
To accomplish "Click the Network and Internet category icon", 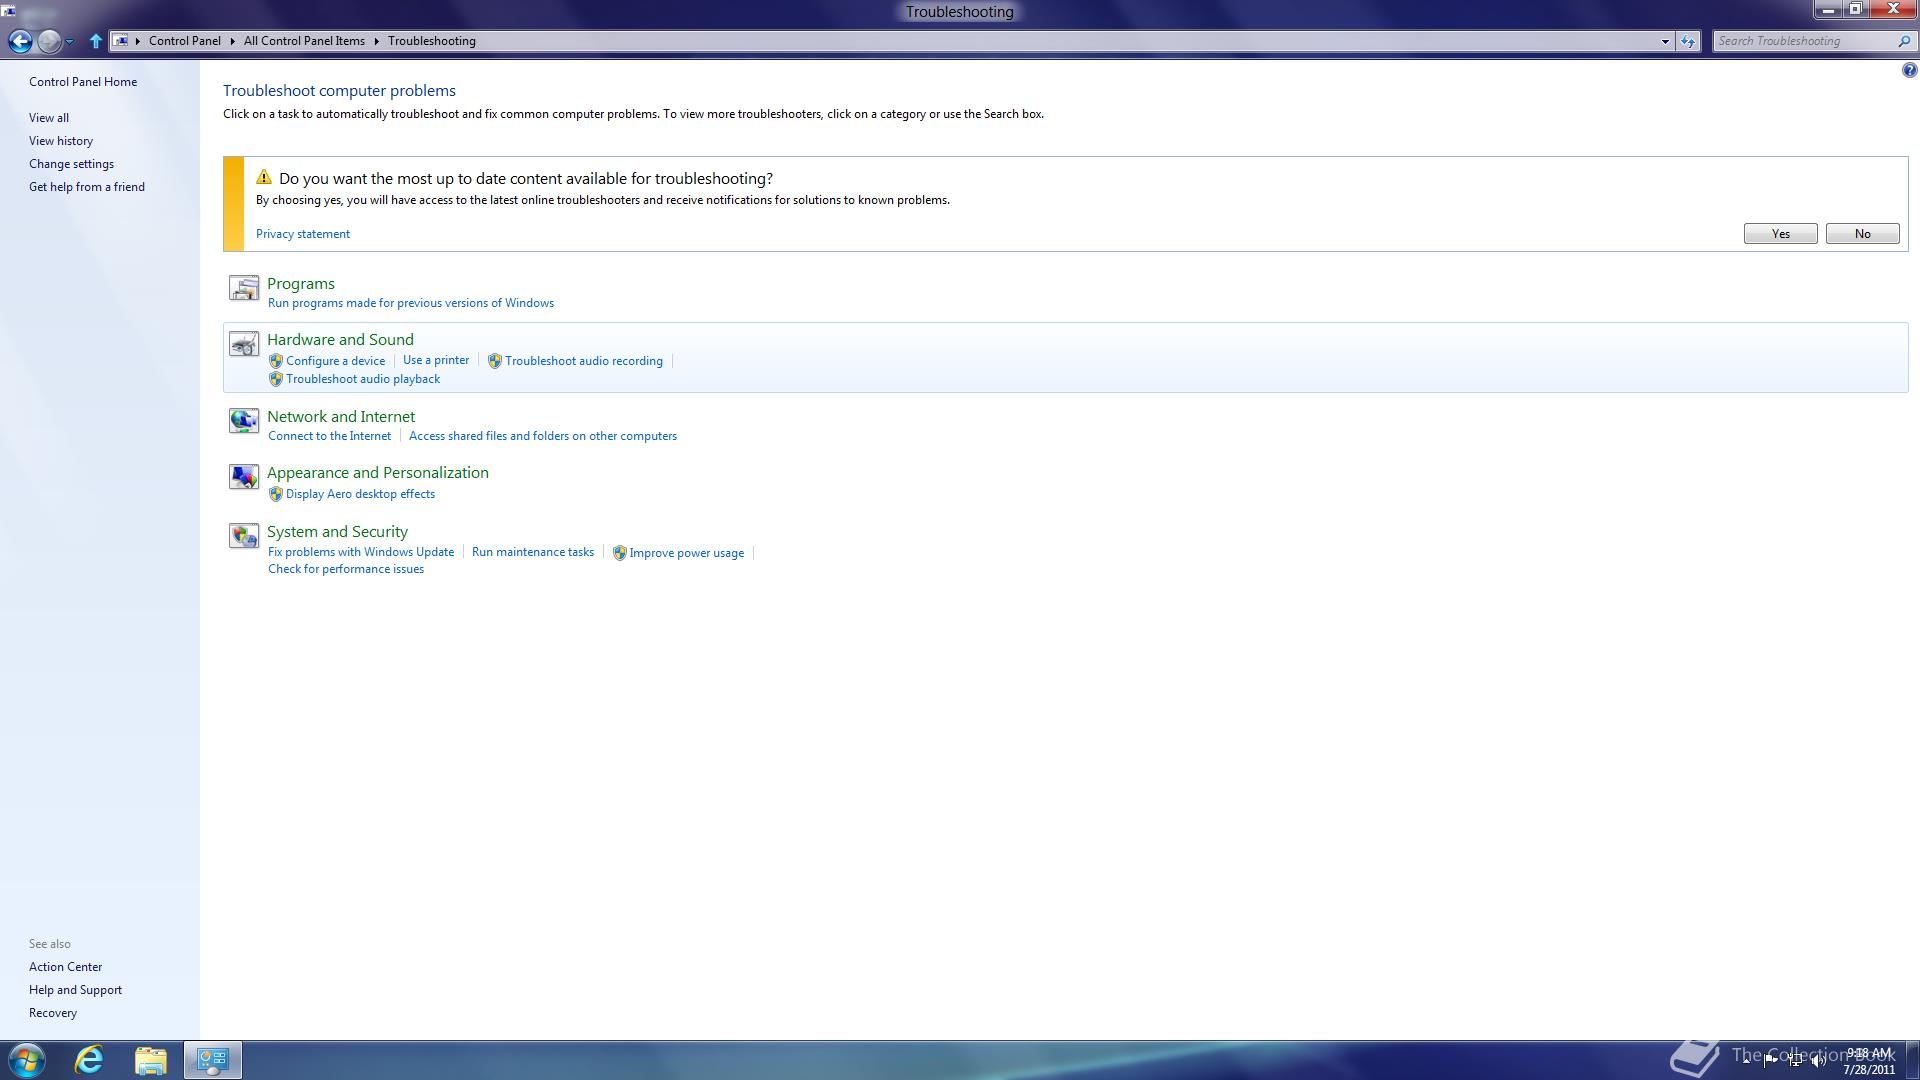I will [x=243, y=421].
